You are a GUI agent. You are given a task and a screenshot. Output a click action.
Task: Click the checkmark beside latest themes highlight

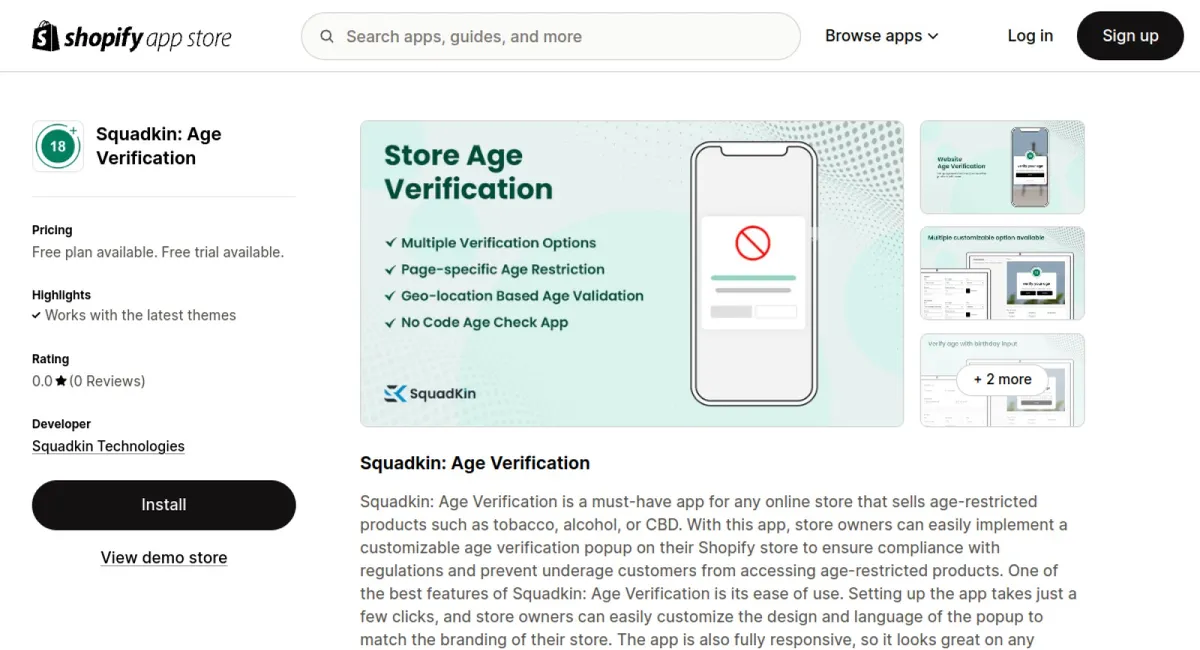pos(37,315)
